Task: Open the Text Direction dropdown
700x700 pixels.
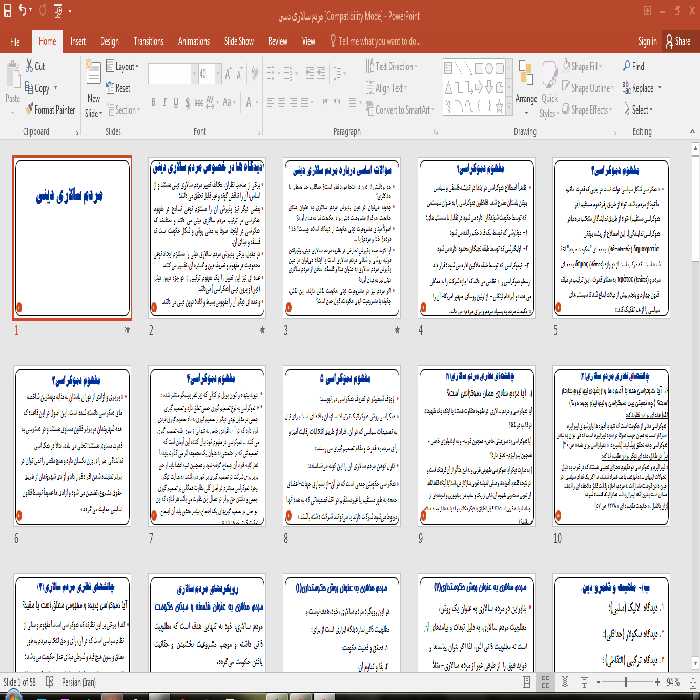Action: (x=391, y=66)
